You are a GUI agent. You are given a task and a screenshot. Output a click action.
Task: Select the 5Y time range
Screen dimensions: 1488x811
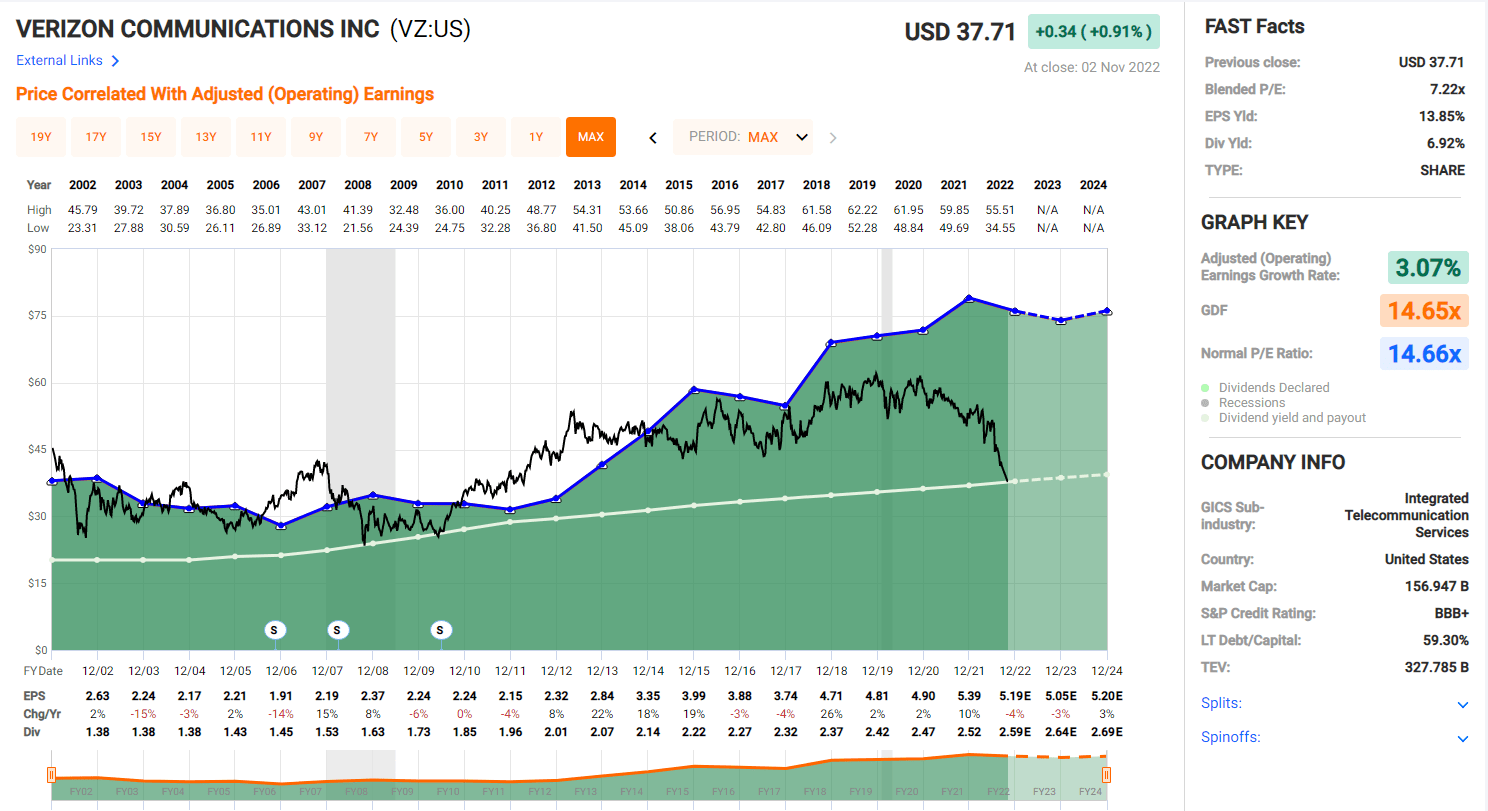click(426, 137)
